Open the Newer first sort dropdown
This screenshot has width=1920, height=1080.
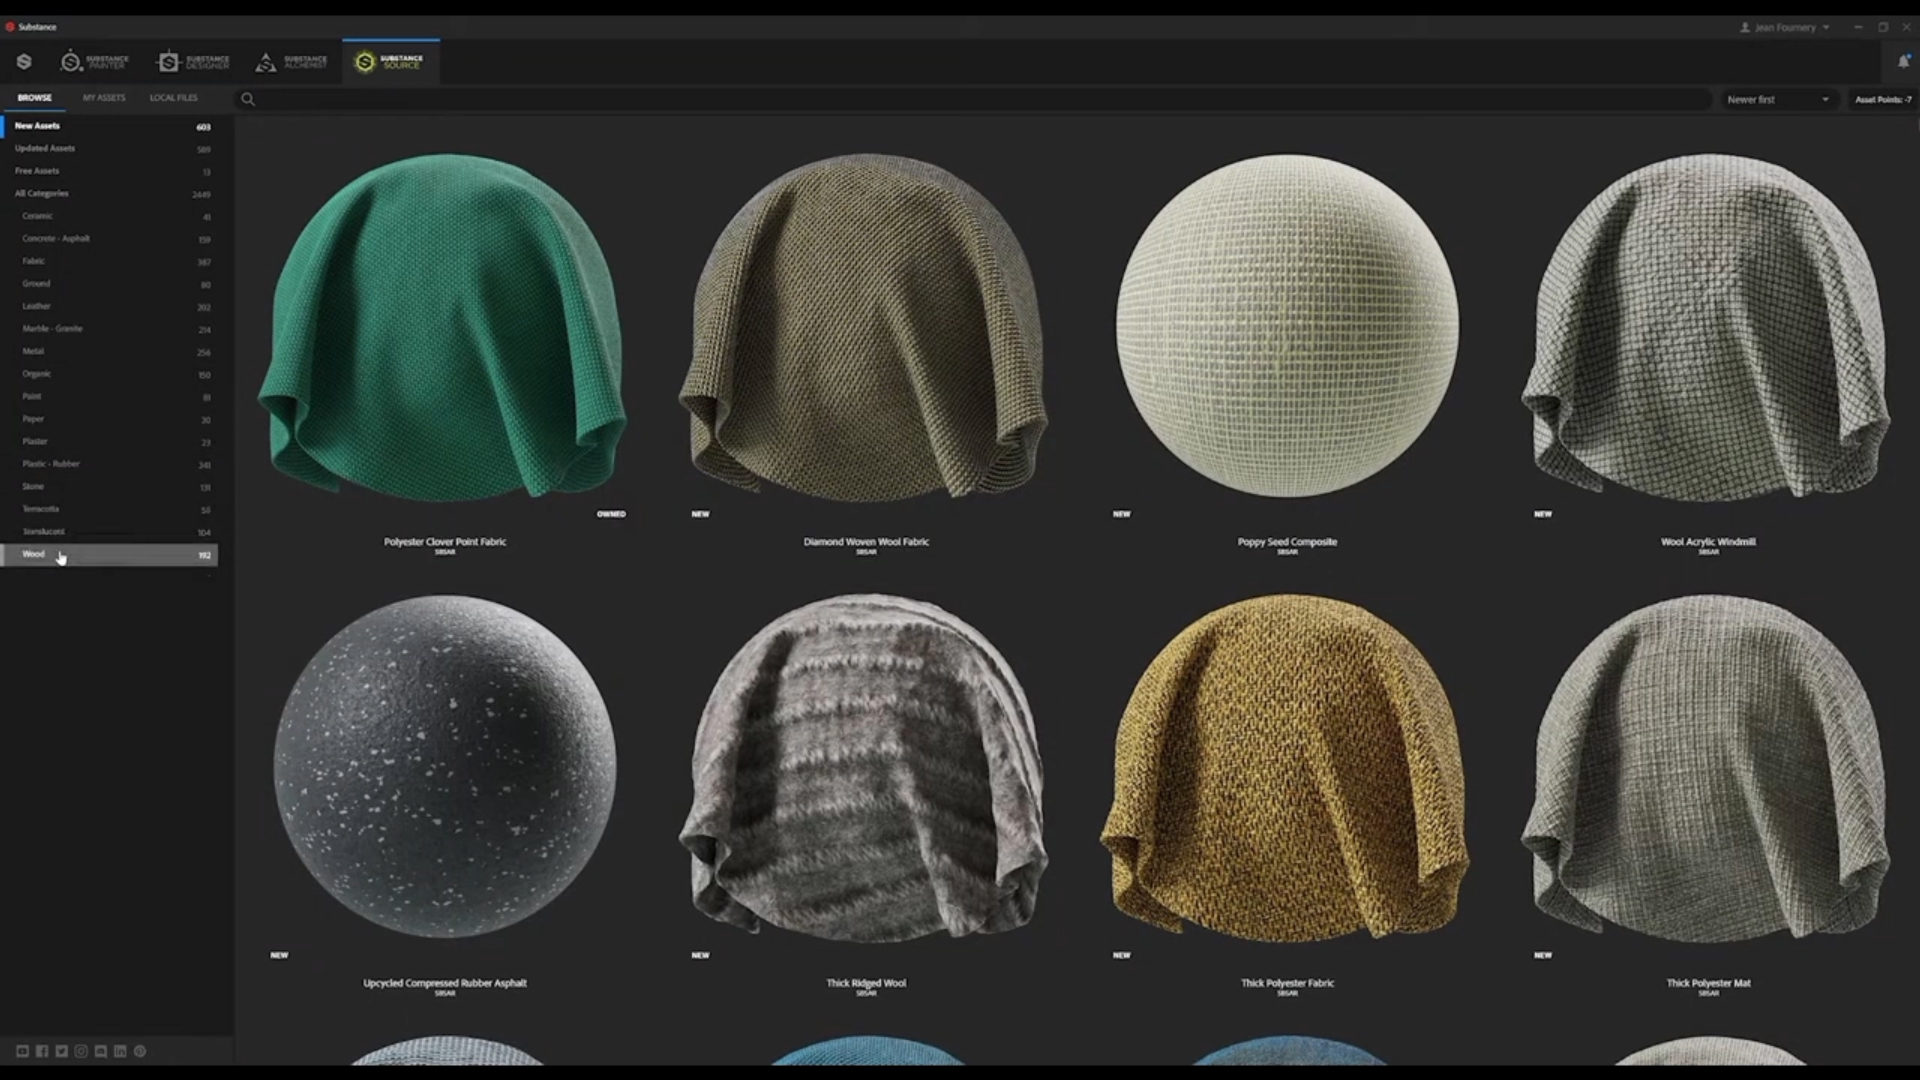point(1777,99)
